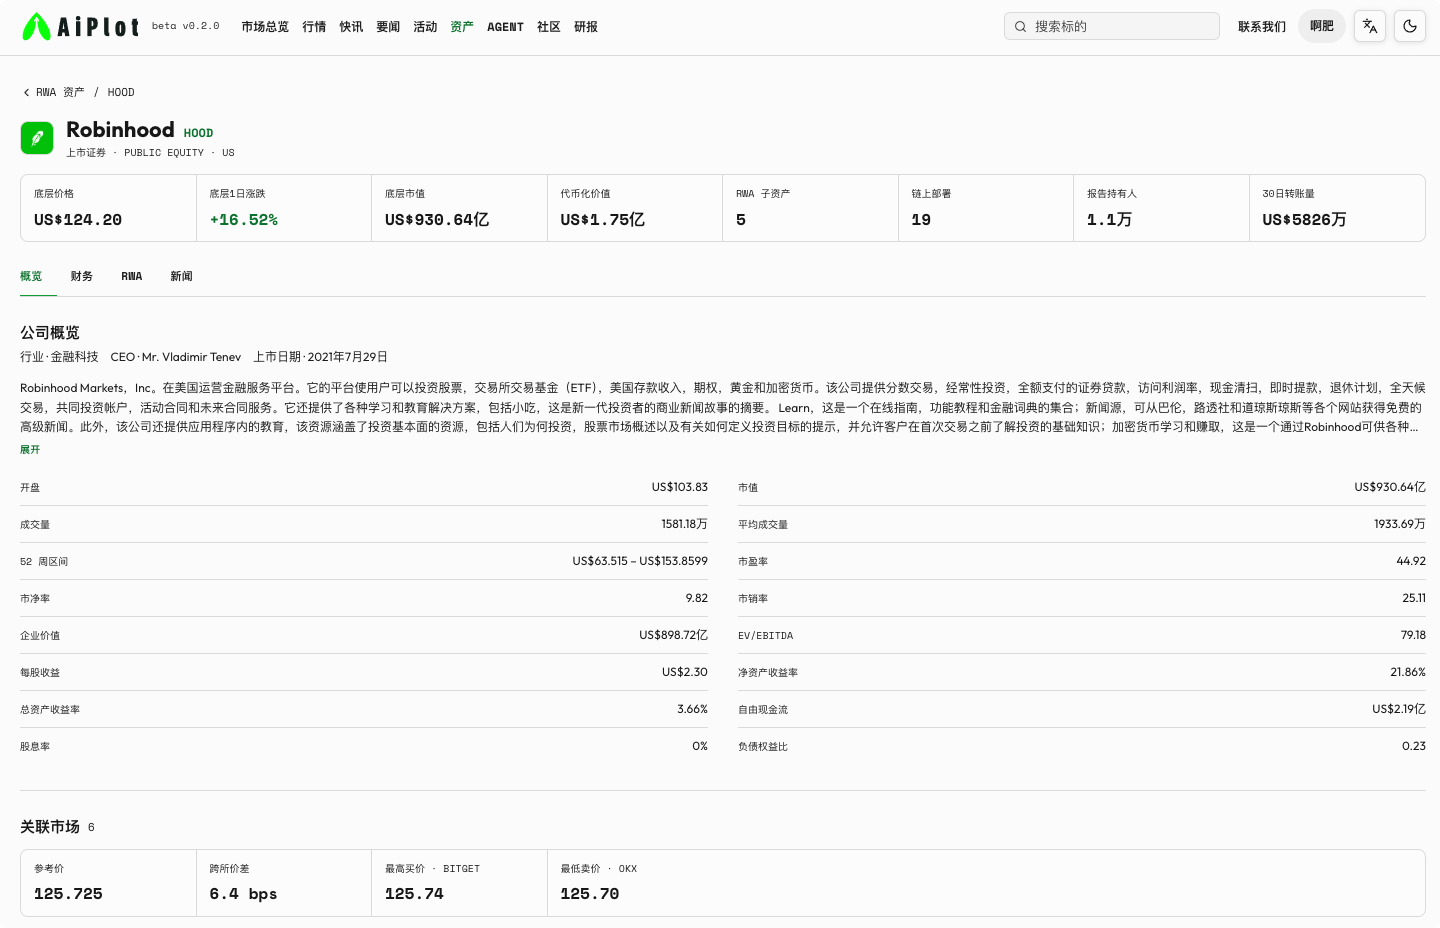Open 资产 in the top navigation

(462, 27)
